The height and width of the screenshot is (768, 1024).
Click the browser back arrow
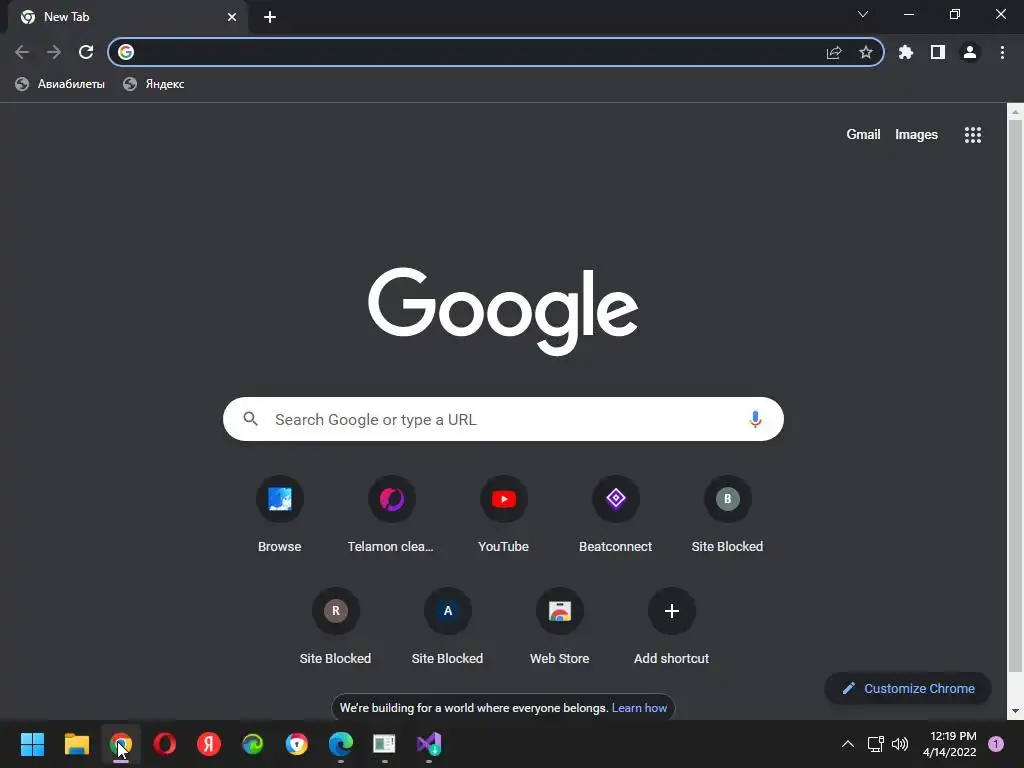coord(22,52)
